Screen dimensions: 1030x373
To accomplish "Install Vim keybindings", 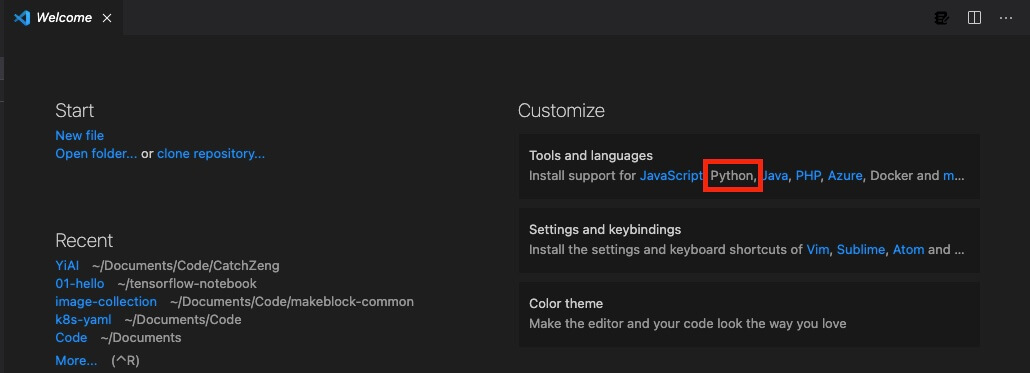I will pyautogui.click(x=817, y=250).
